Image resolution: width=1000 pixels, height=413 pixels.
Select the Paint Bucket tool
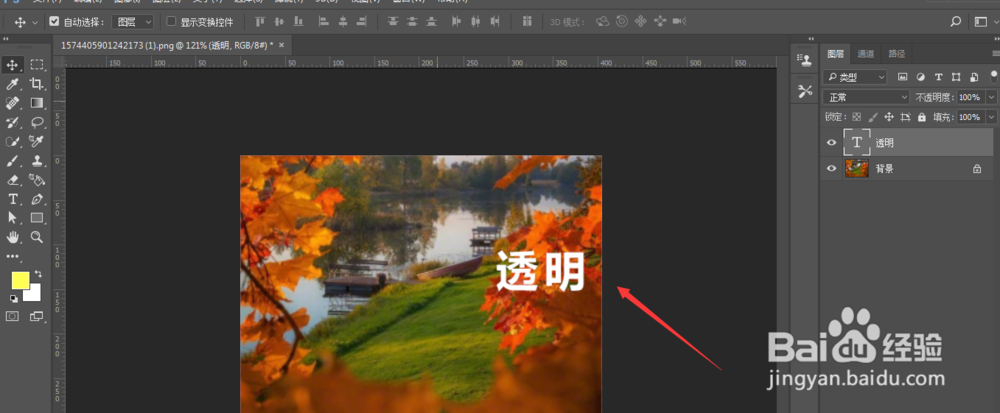pos(37,179)
